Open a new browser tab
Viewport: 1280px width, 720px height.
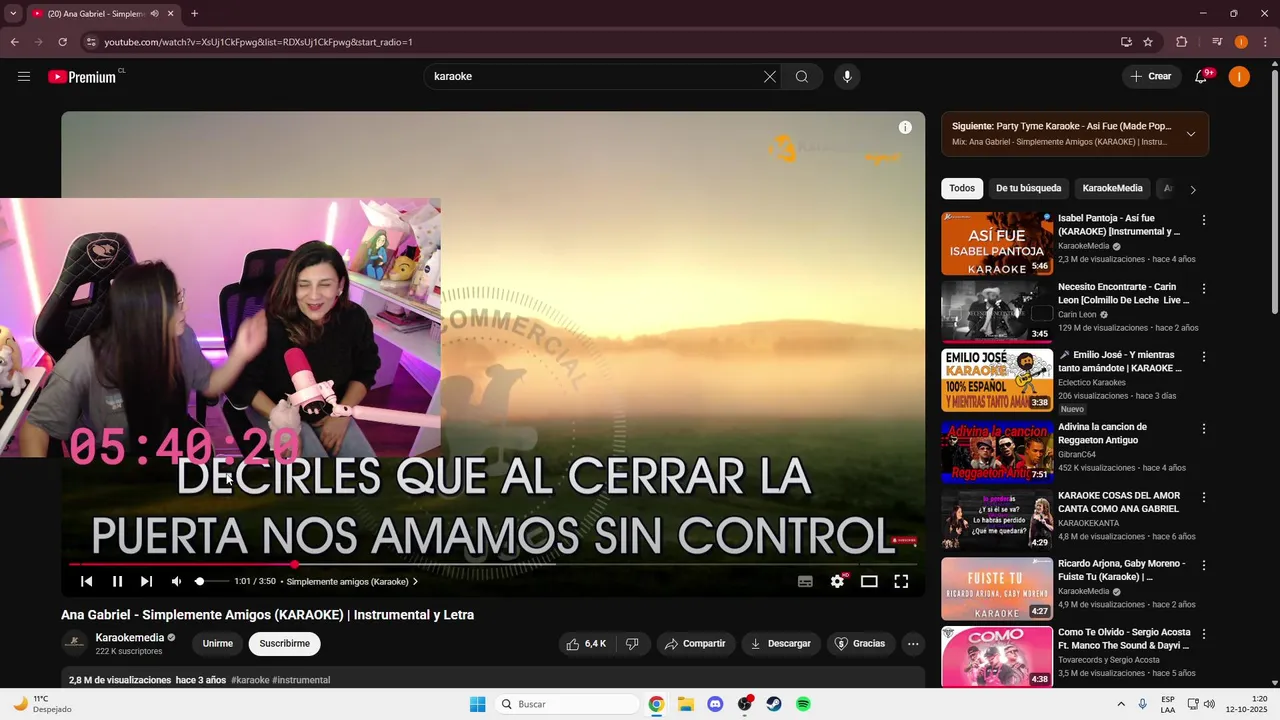click(x=194, y=14)
